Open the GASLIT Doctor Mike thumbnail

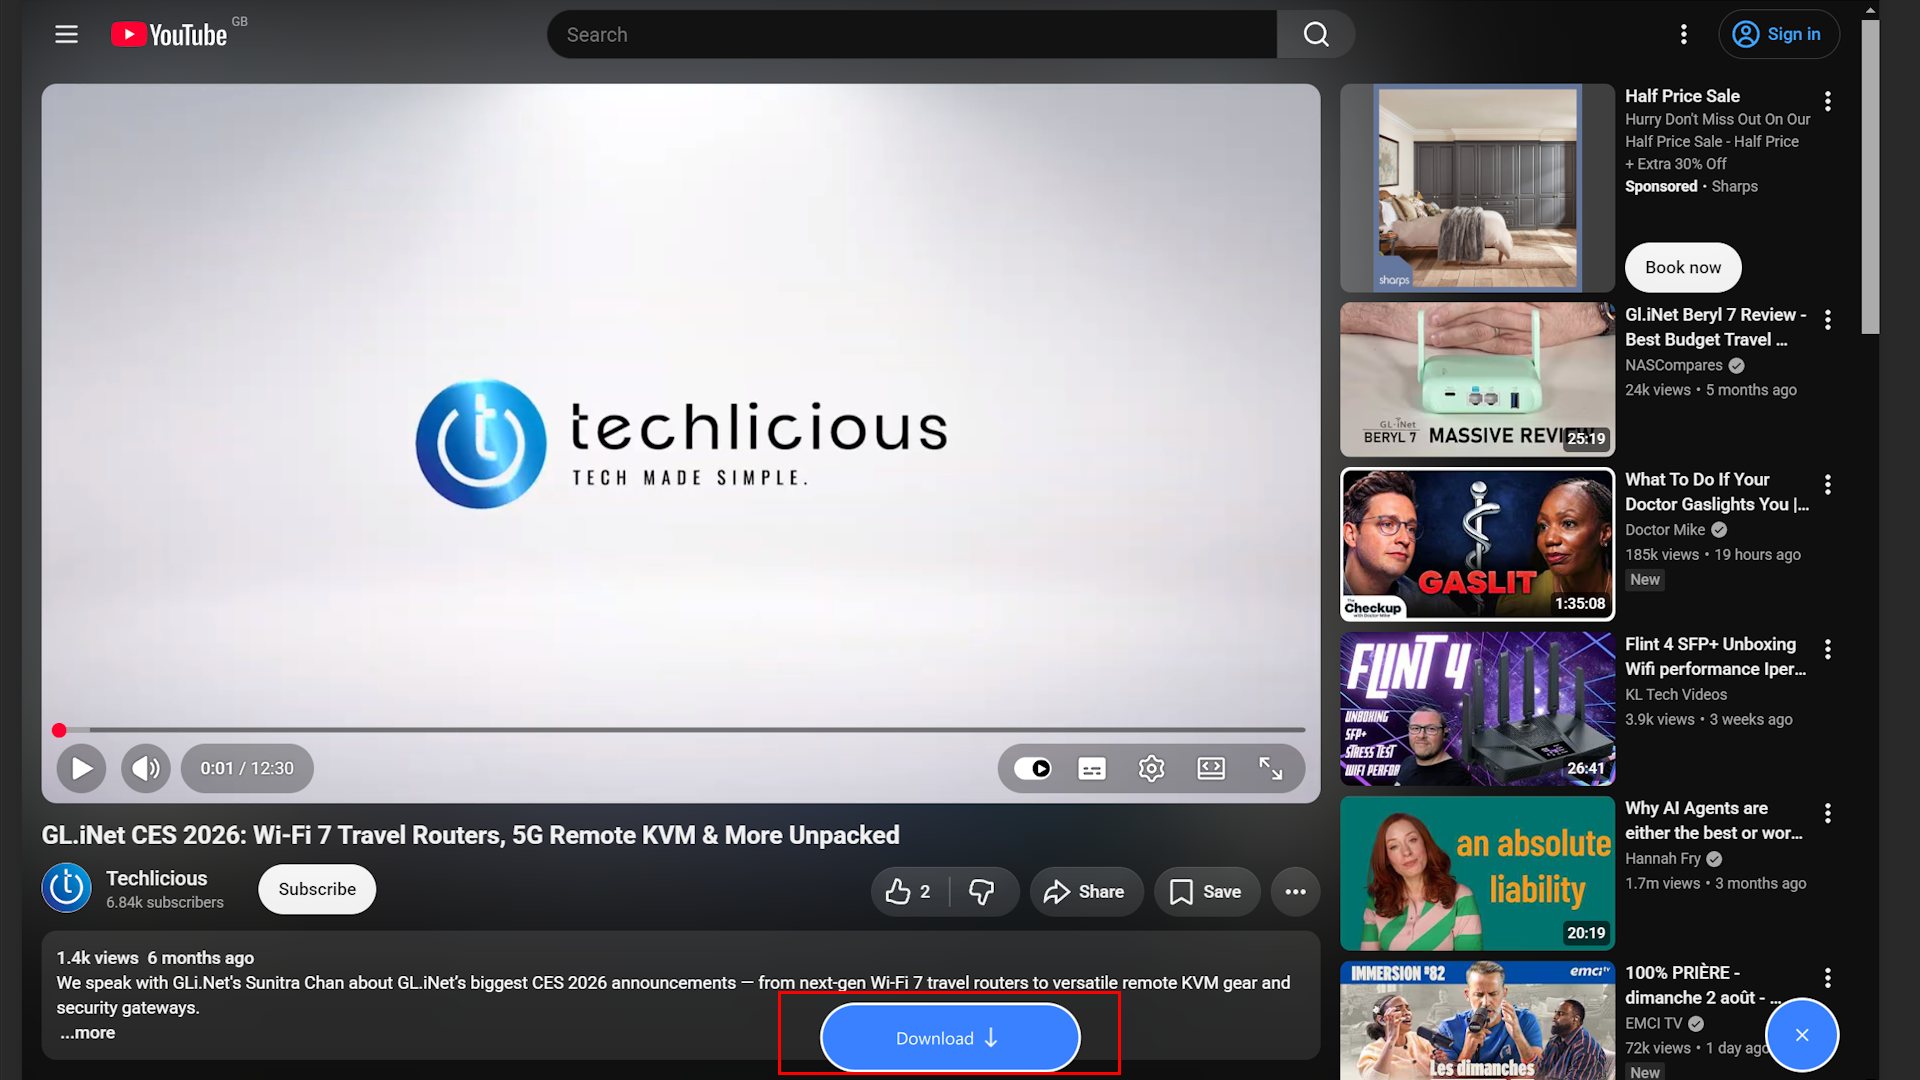point(1477,544)
